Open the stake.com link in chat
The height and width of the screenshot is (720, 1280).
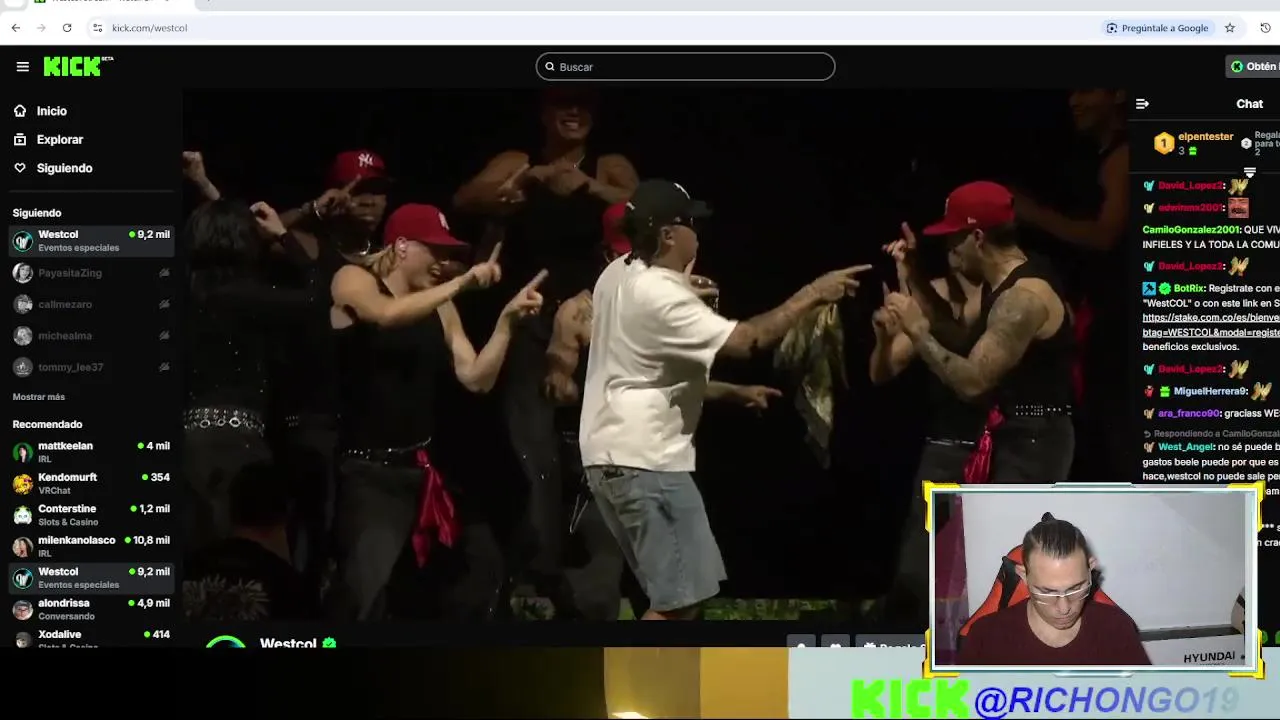pos(1211,325)
